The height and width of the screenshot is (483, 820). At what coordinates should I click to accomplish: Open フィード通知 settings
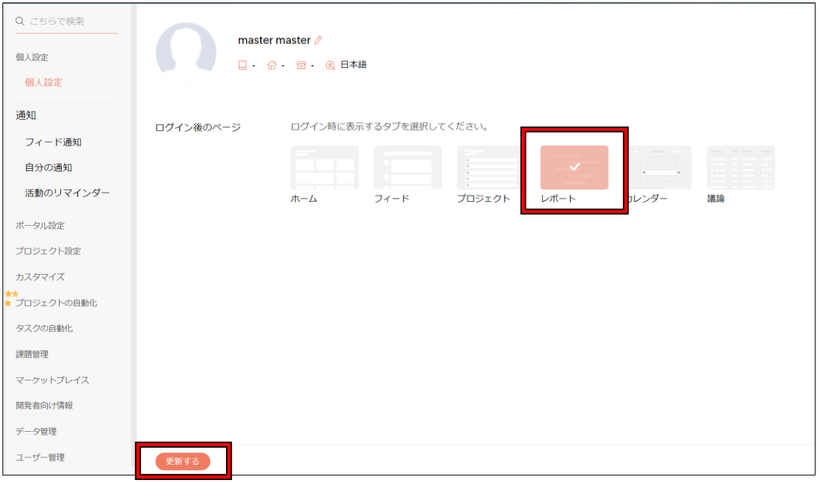53,142
